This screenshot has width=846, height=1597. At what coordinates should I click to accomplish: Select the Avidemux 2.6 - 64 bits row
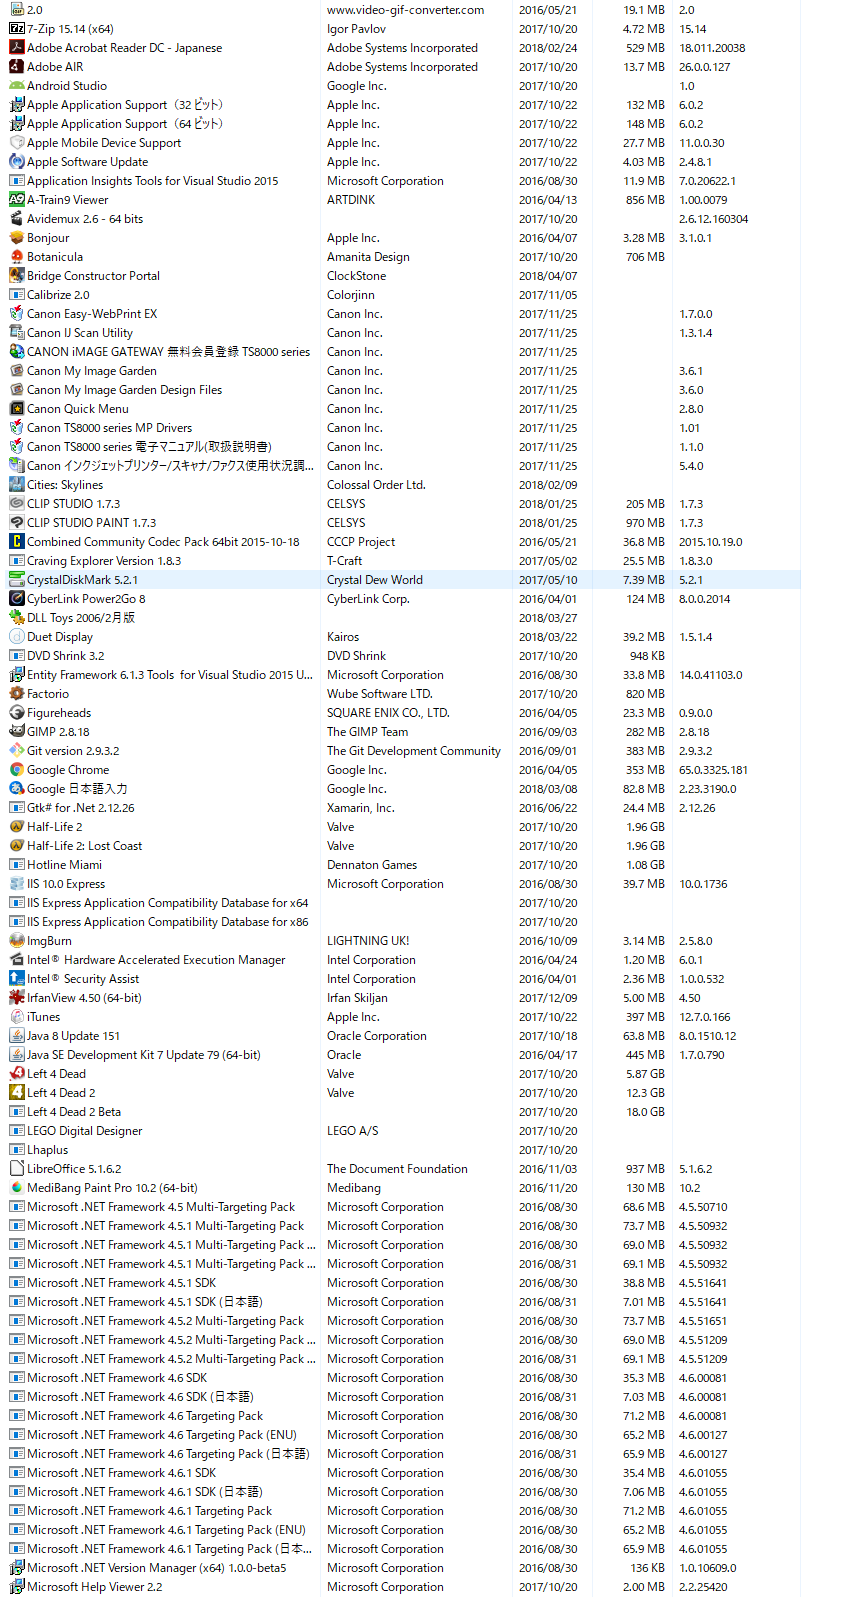[x=404, y=218]
